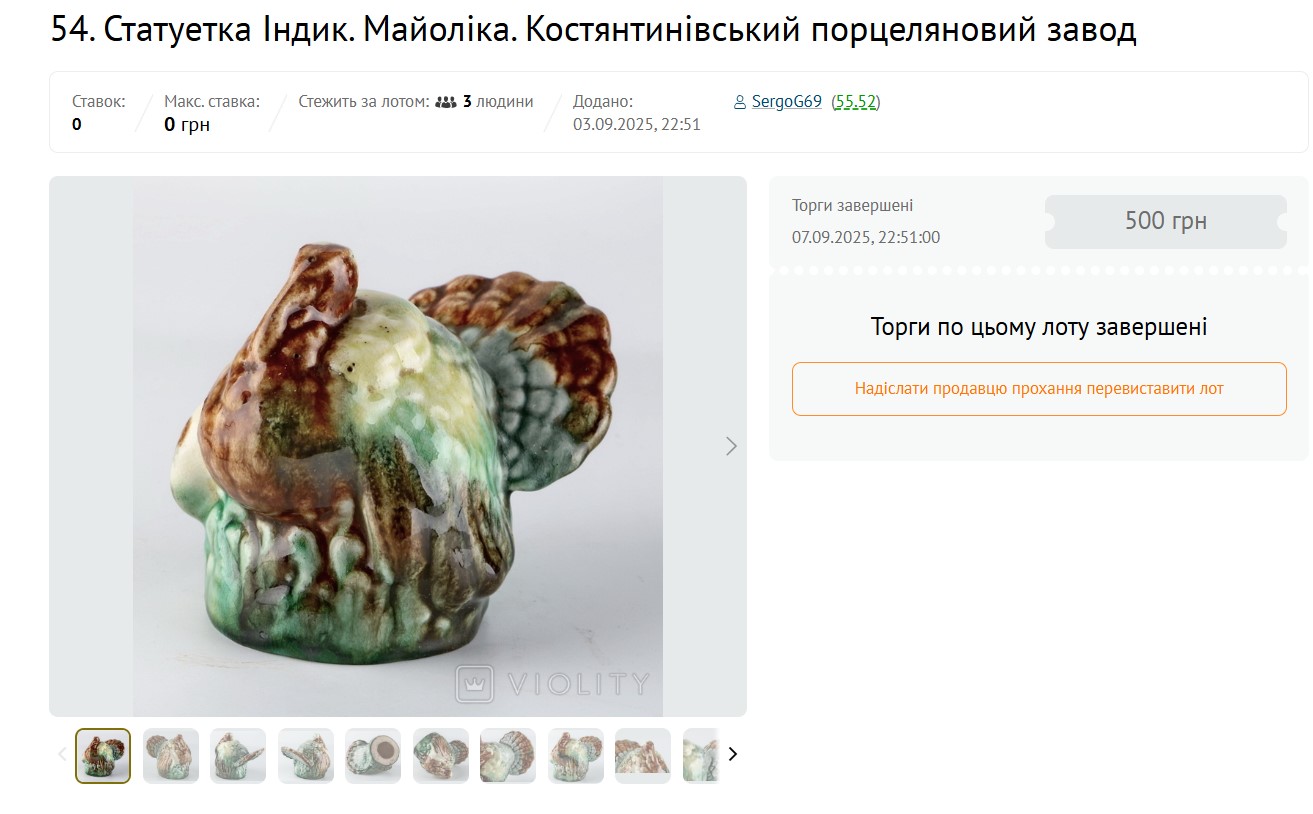Click the thumbnail strip left arrow
Viewport: 1313px width, 814px height.
point(62,754)
